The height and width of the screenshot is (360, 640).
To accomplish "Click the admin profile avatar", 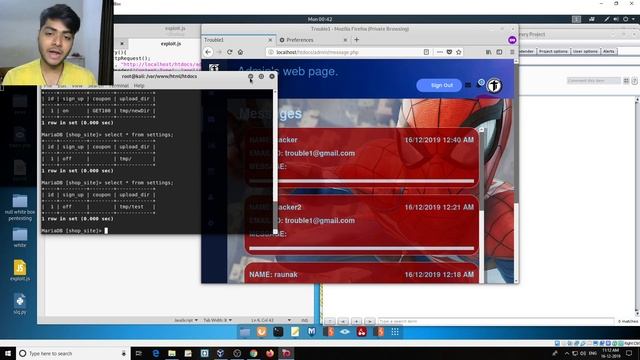I will click(494, 85).
